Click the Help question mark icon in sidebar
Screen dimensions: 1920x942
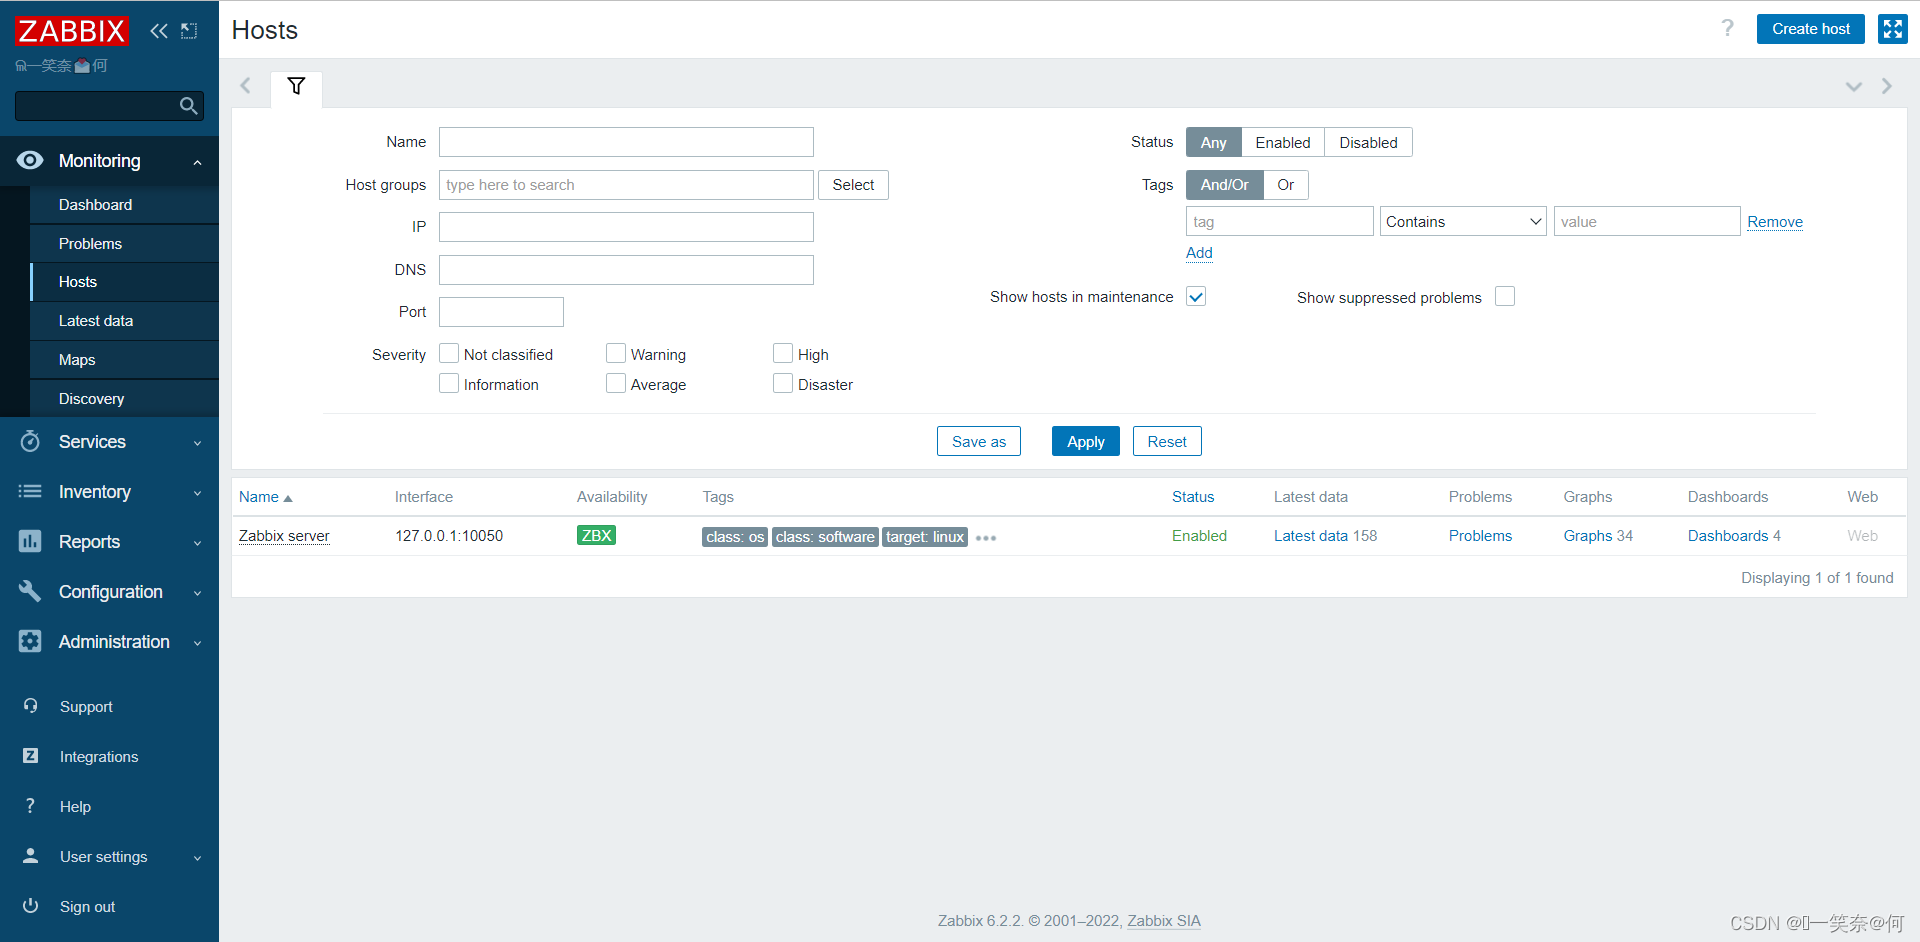point(30,806)
